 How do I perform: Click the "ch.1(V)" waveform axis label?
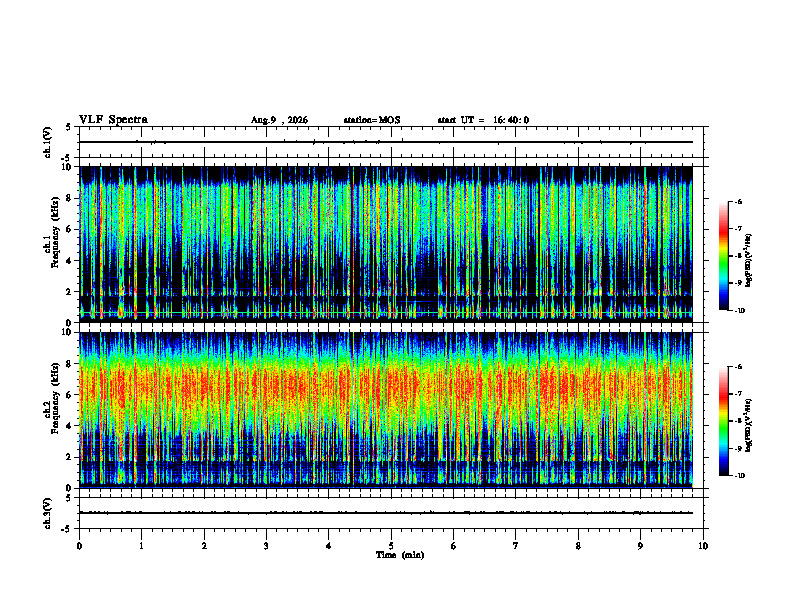(x=48, y=142)
